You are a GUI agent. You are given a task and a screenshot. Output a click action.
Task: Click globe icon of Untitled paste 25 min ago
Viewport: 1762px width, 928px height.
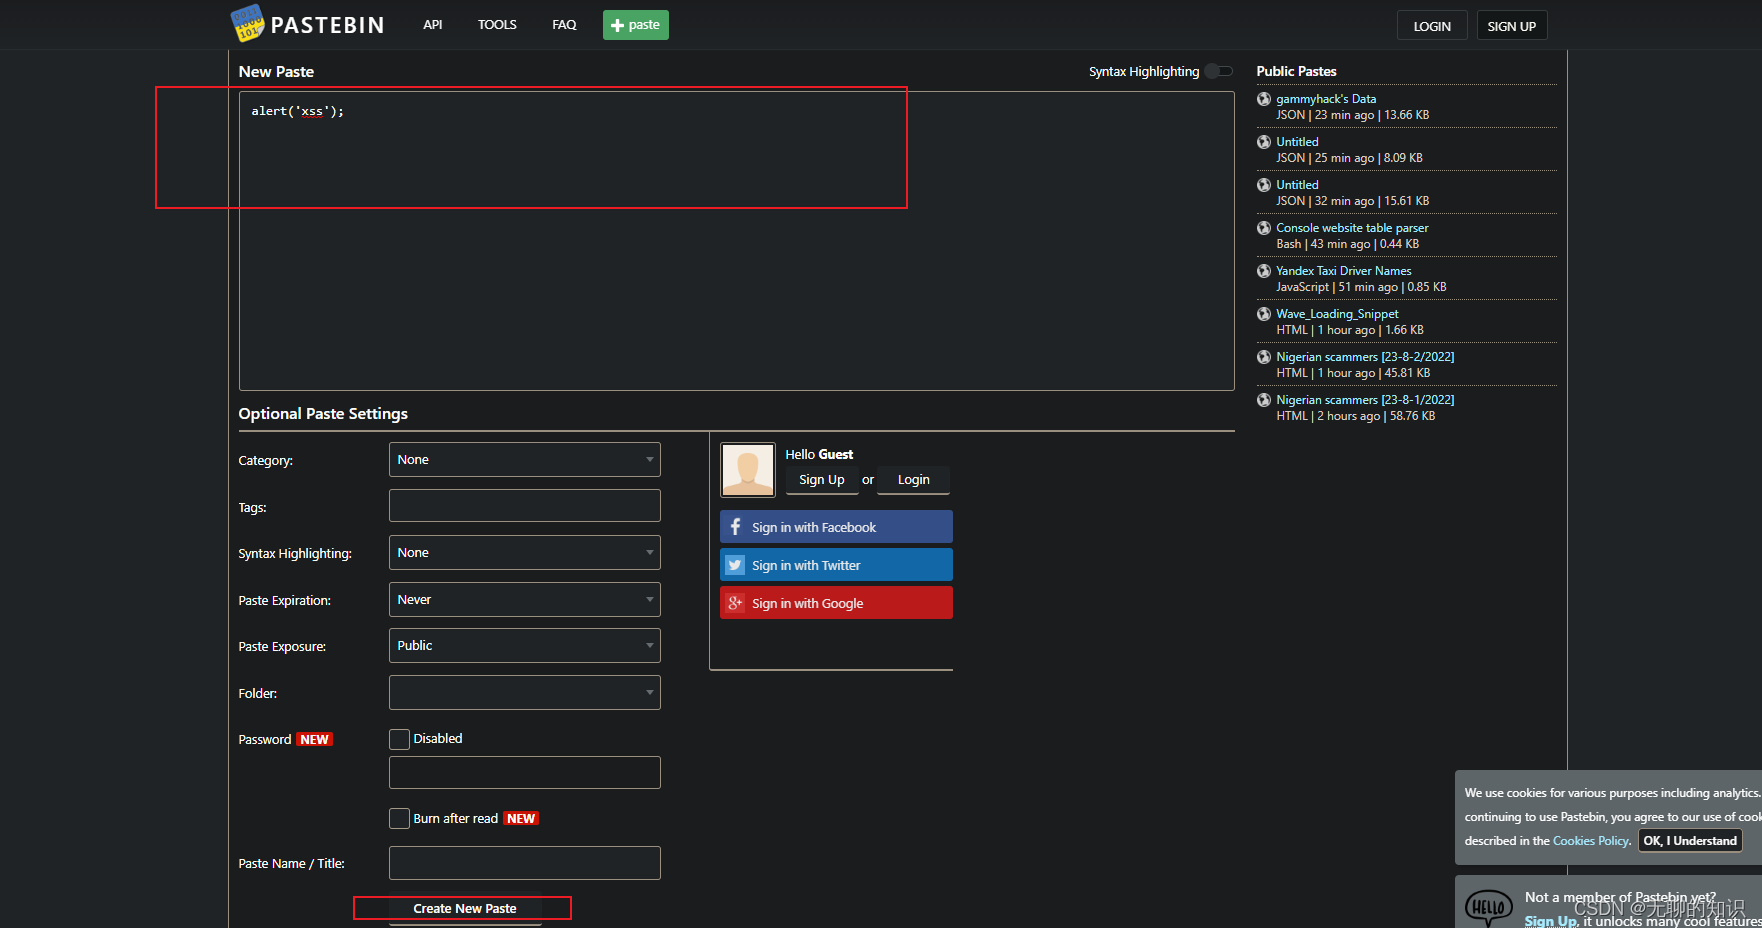pyautogui.click(x=1264, y=142)
